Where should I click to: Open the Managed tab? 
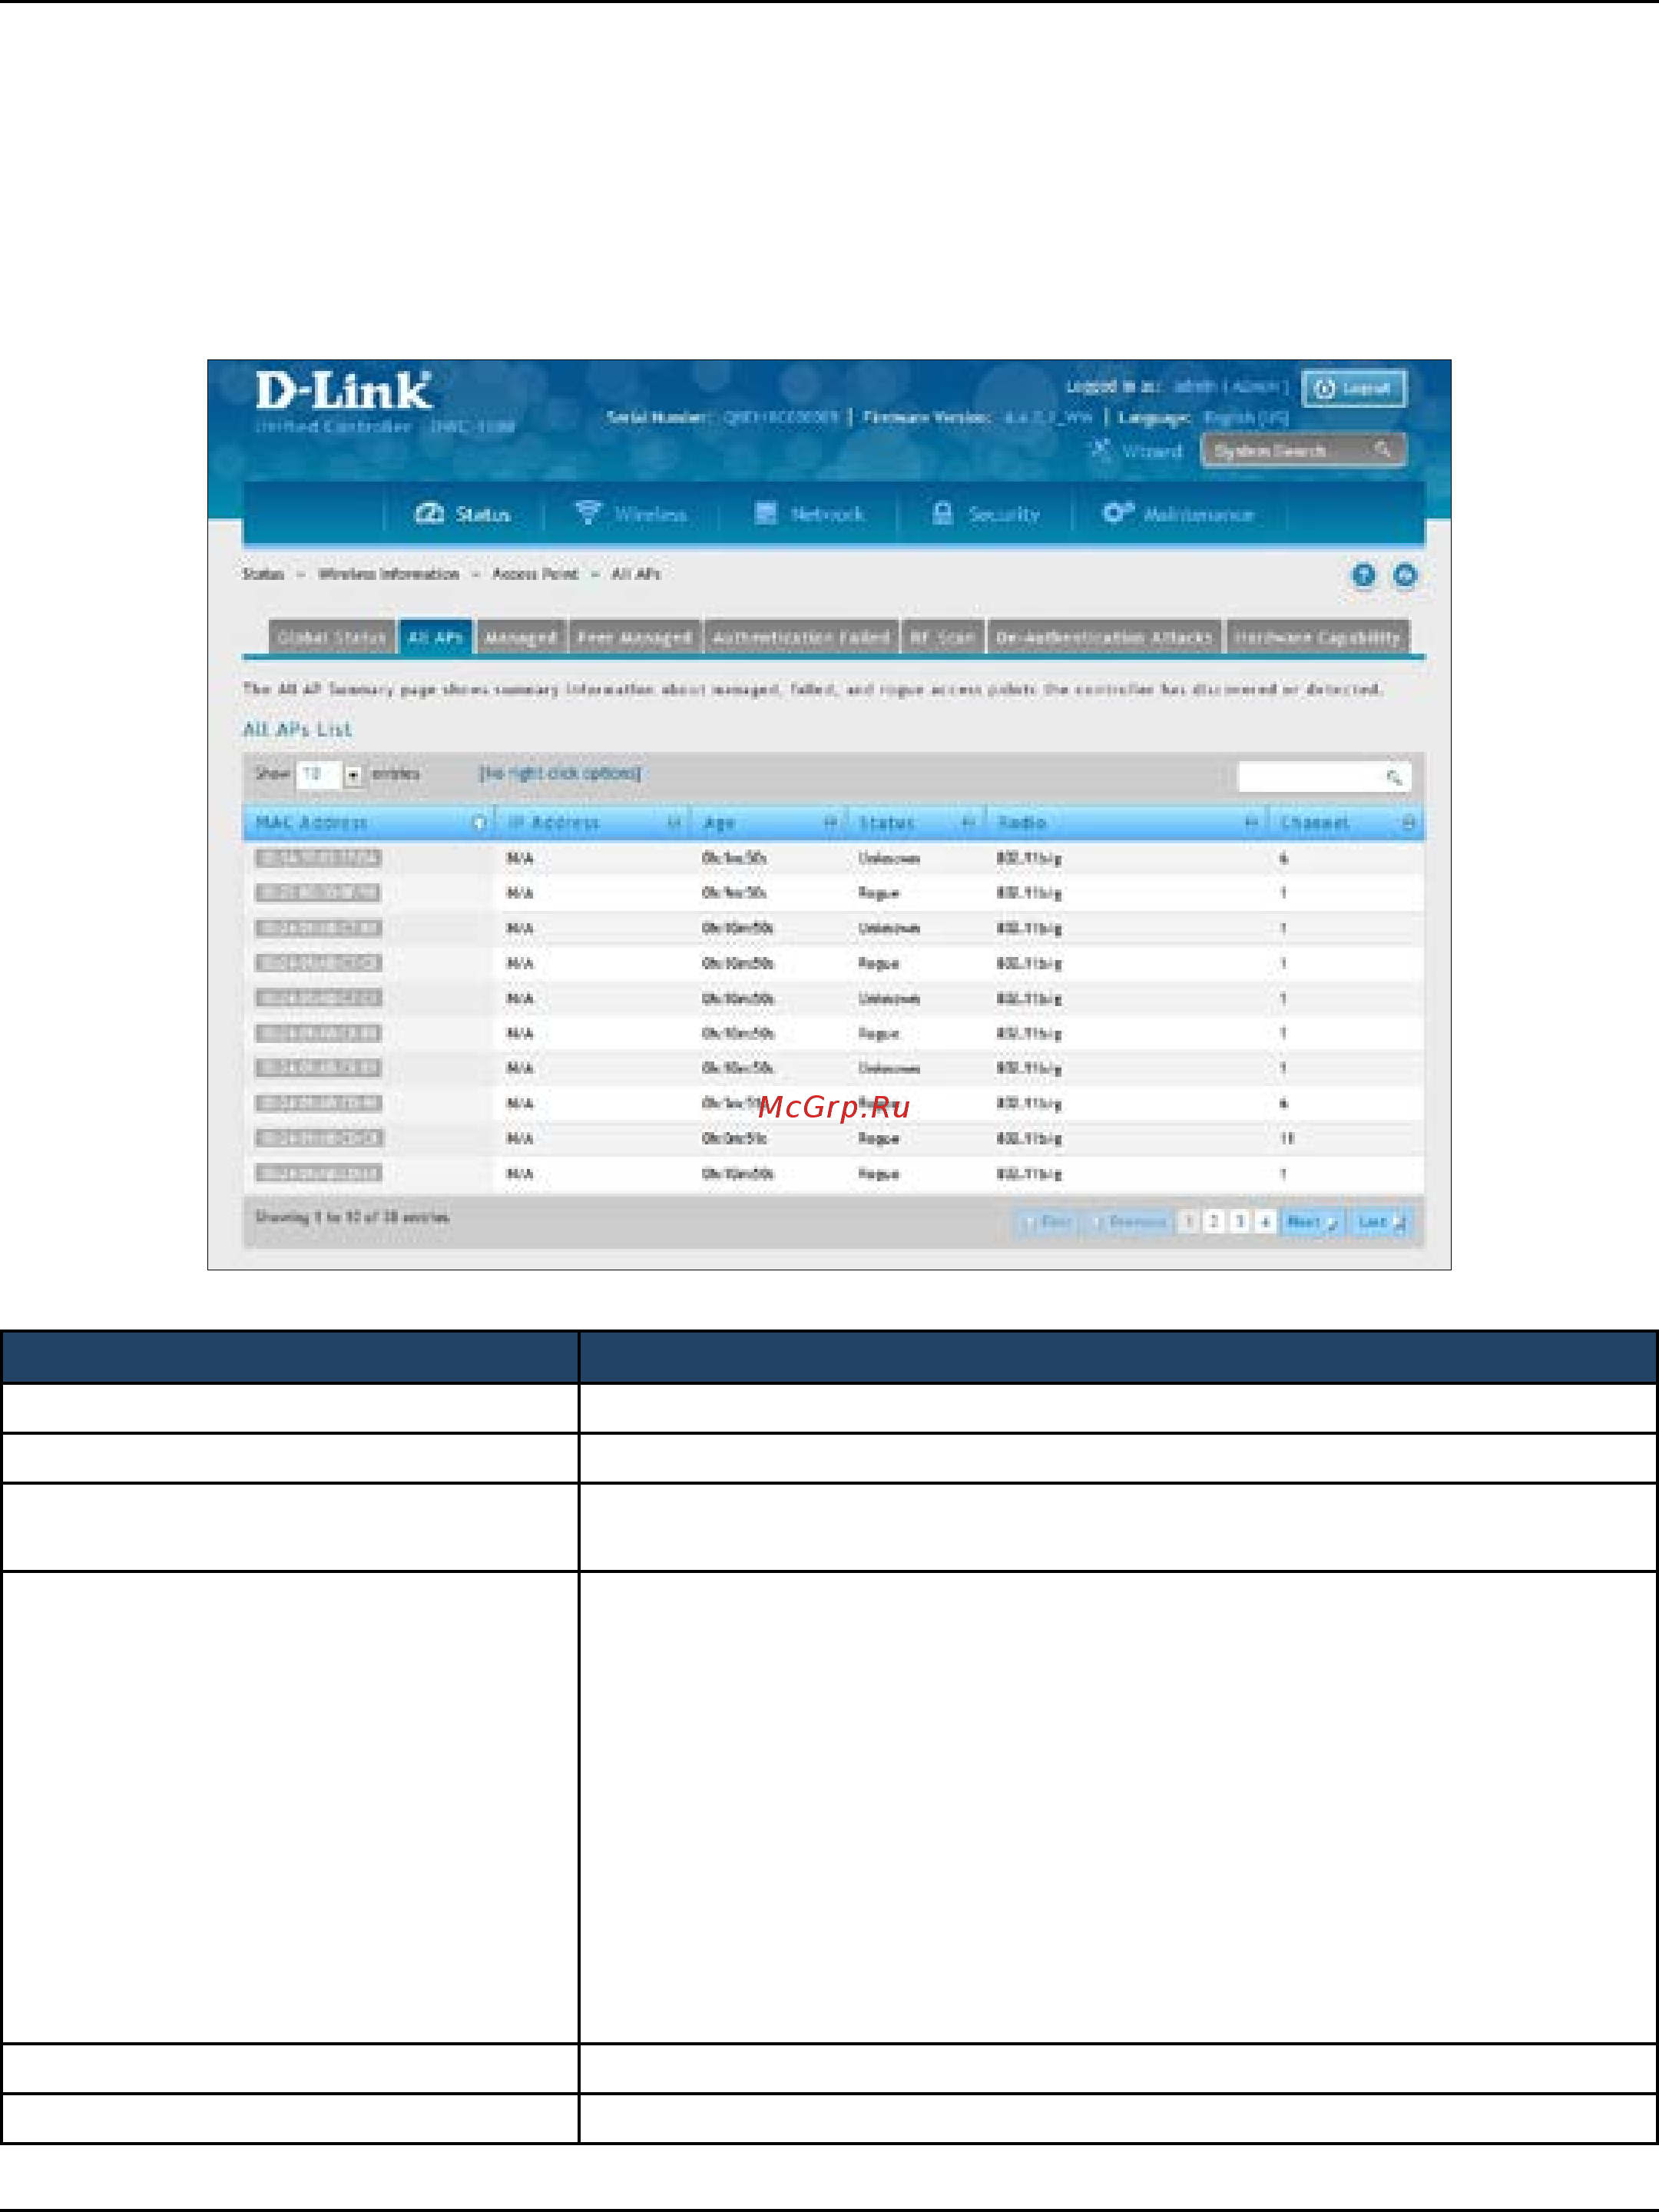[x=521, y=637]
